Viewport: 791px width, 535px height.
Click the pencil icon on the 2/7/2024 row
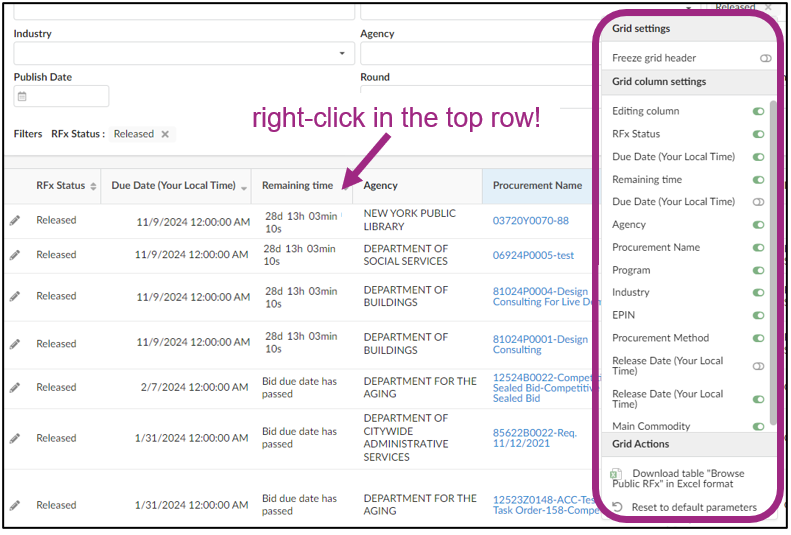click(15, 388)
